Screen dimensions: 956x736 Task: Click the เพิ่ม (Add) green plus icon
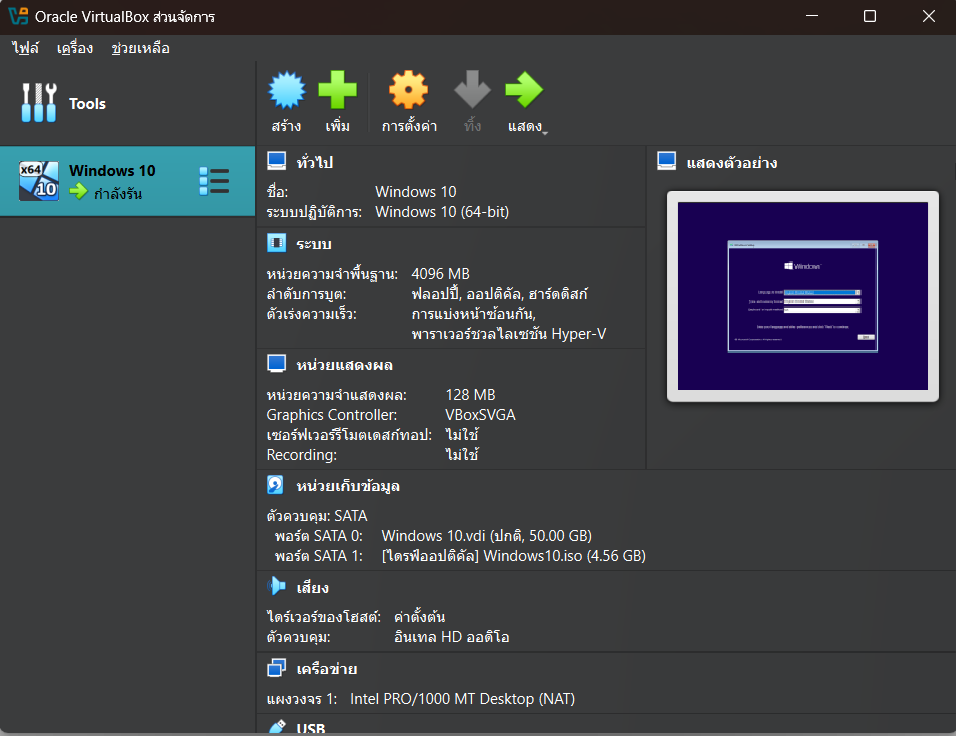pos(337,90)
